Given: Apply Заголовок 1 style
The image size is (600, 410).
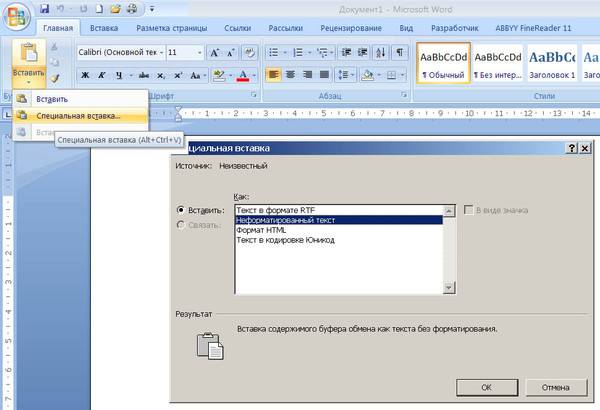Looking at the screenshot, I should [x=552, y=64].
